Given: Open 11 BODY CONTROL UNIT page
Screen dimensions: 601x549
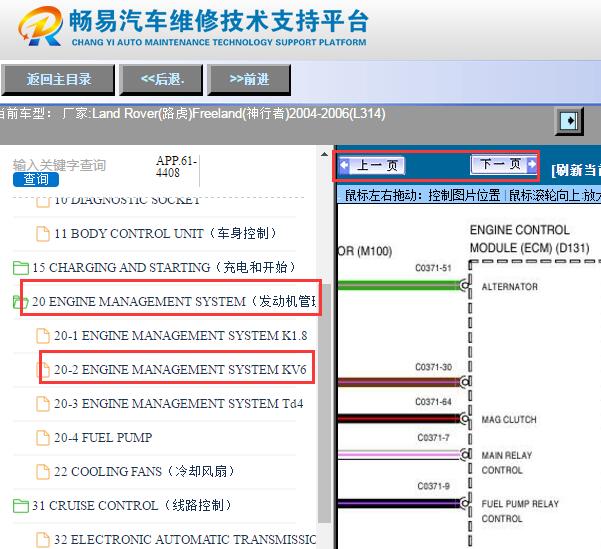Looking at the screenshot, I should tap(165, 233).
